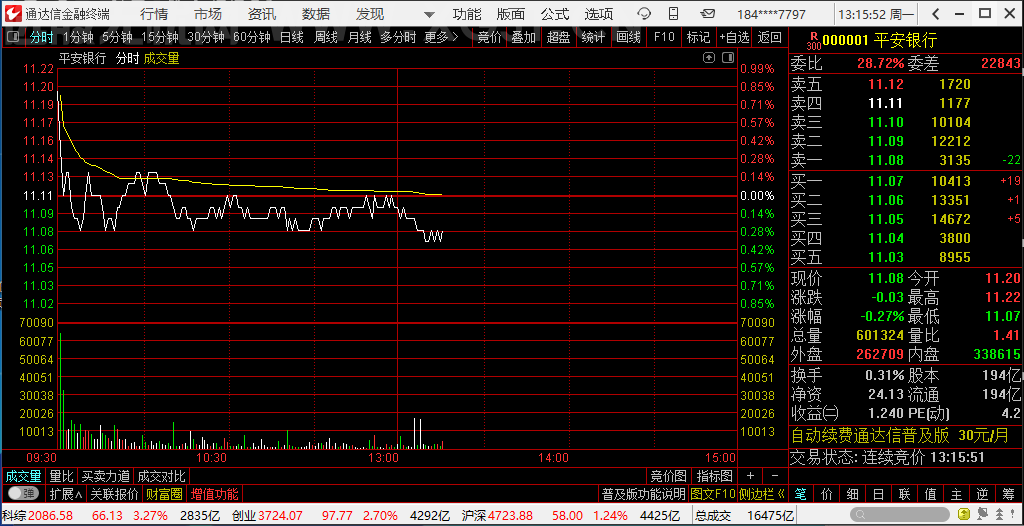
Task: Switch to 15分钟 chart period
Action: point(160,37)
